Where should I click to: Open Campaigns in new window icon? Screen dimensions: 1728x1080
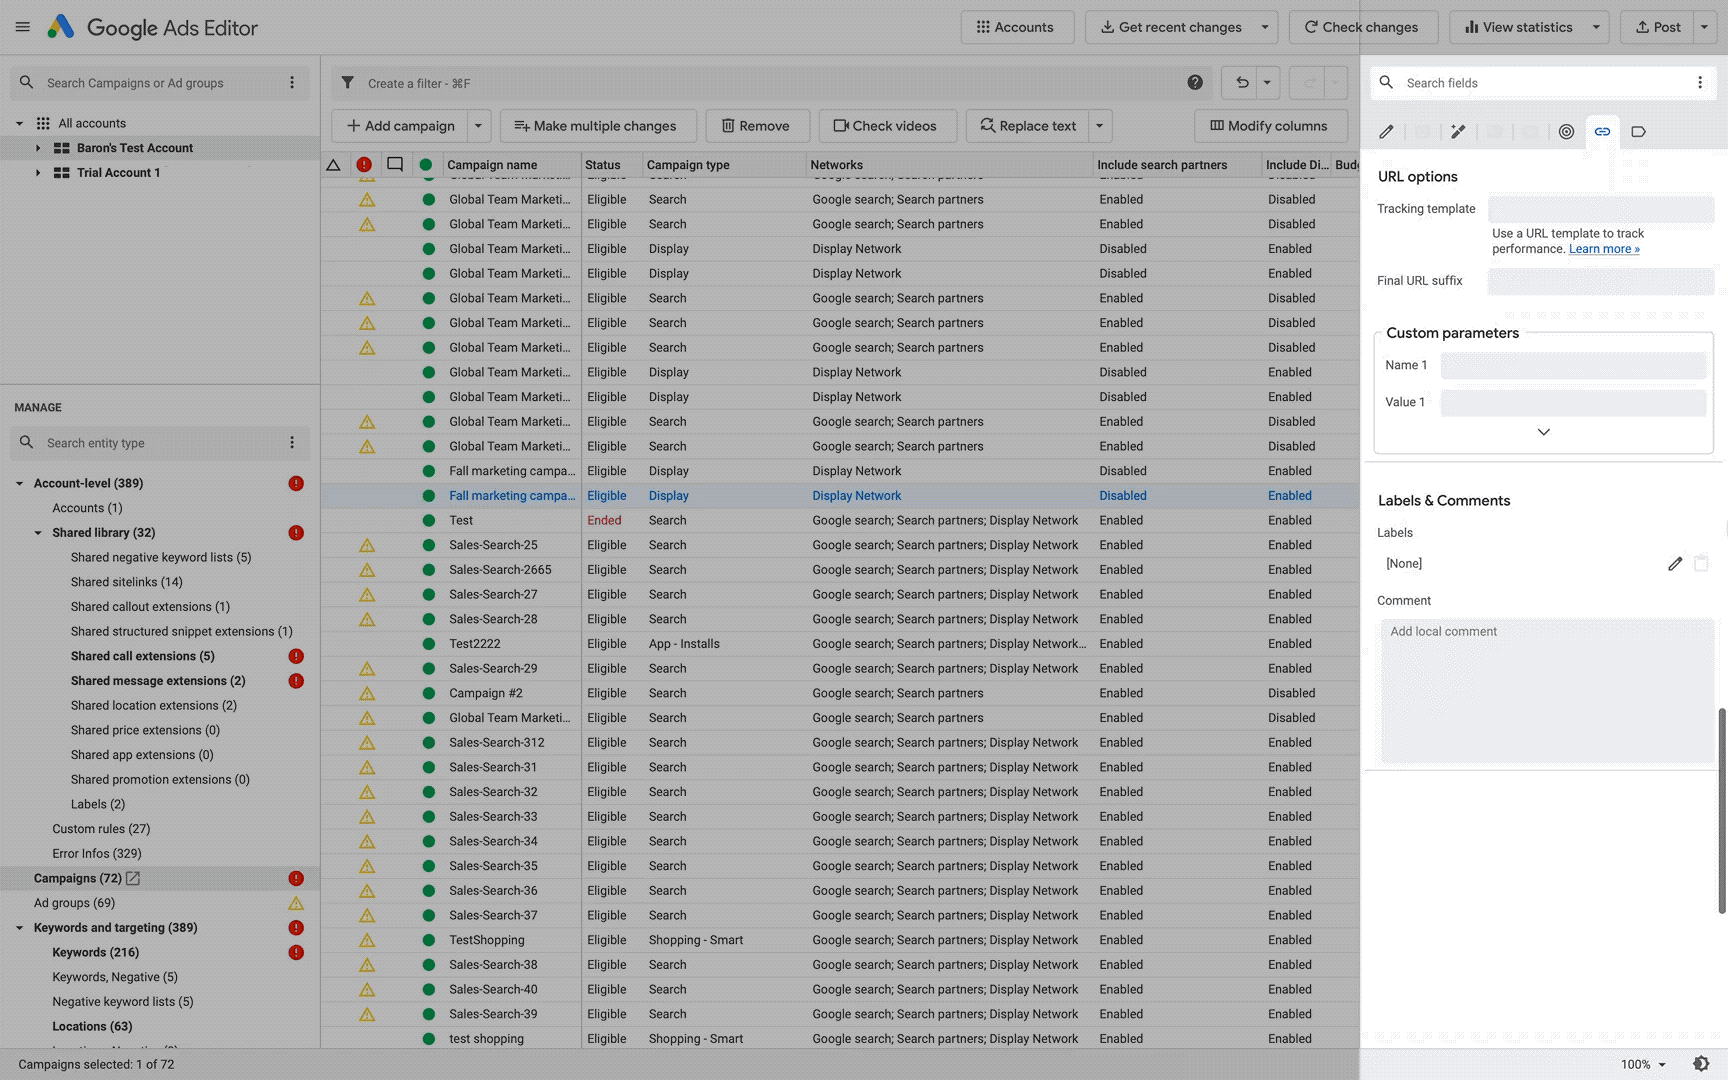coord(133,878)
